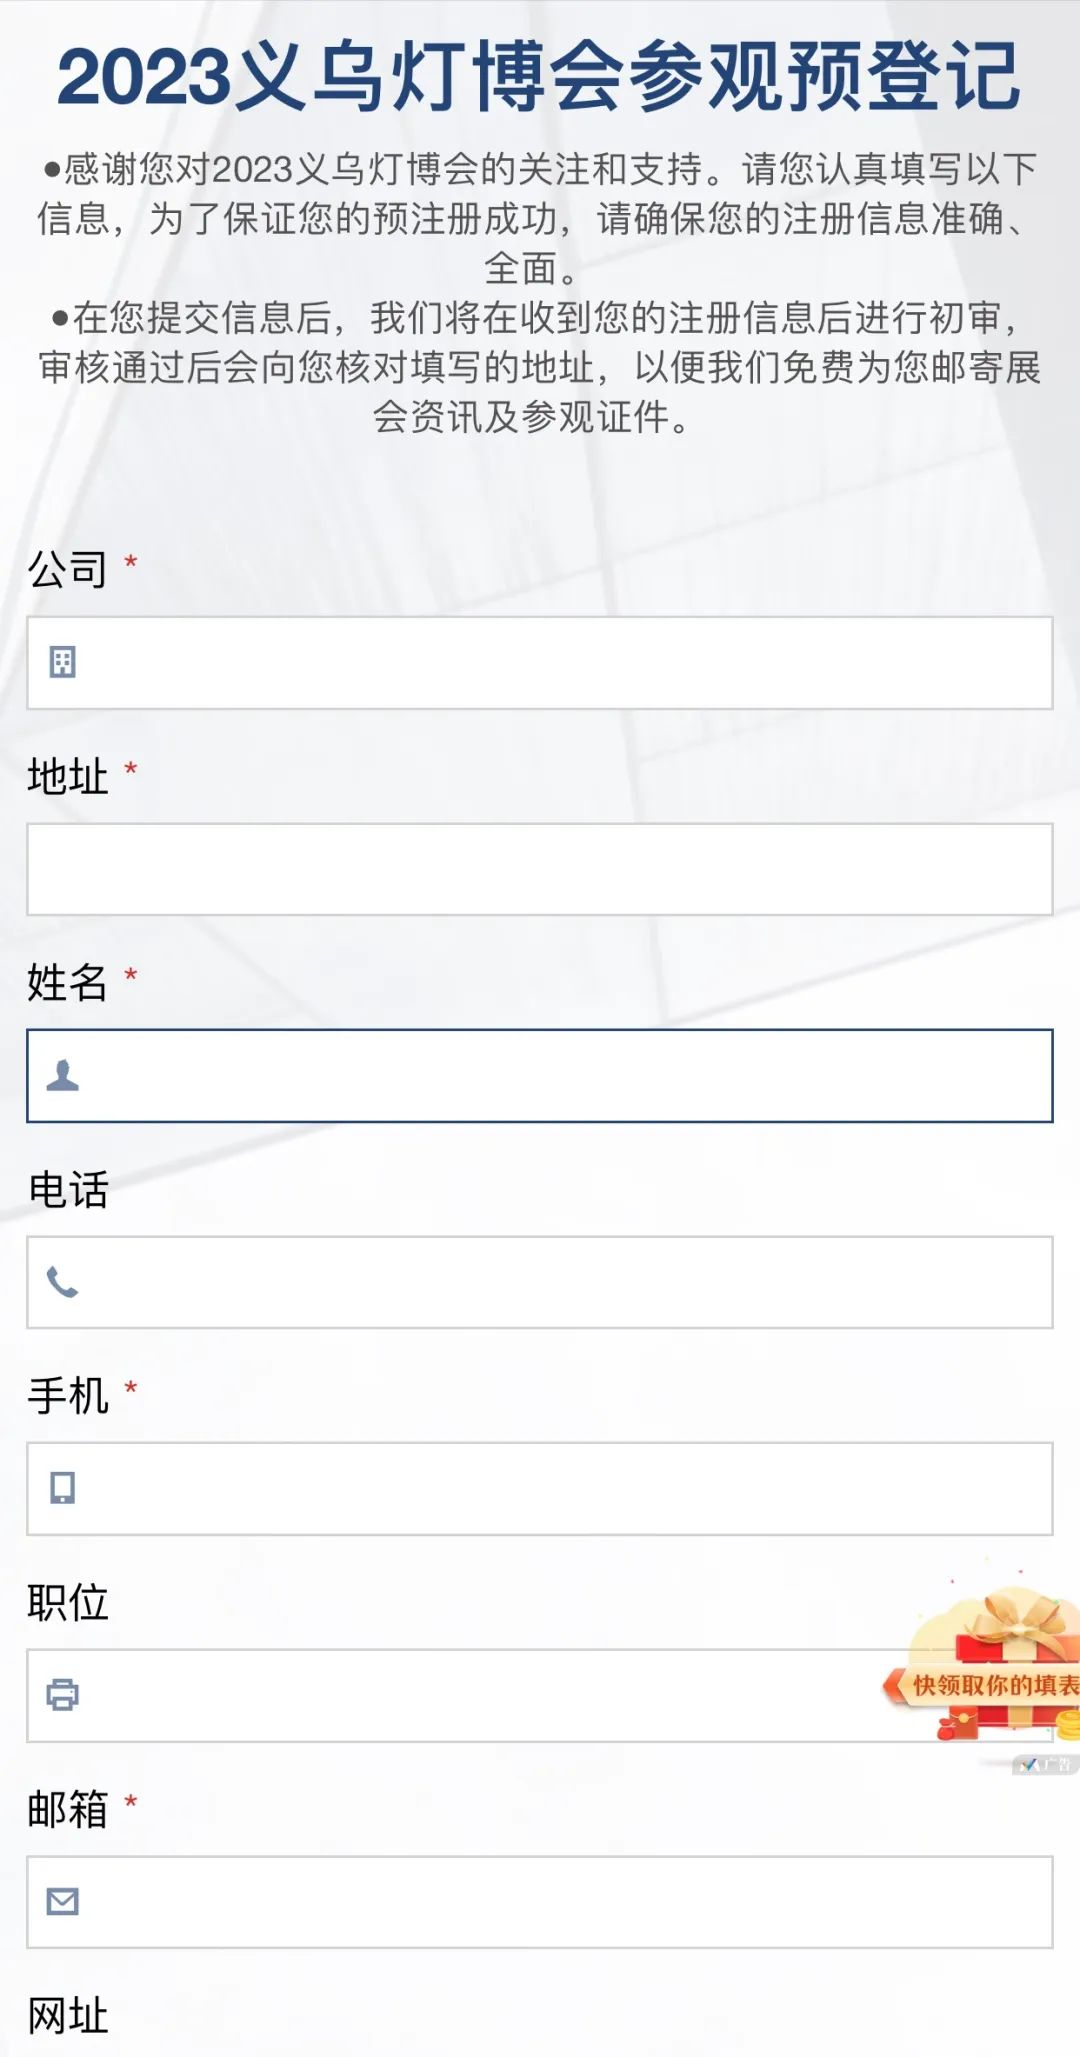Viewport: 1080px width, 2057px height.
Task: Click the person icon in name field
Action: [x=62, y=1075]
